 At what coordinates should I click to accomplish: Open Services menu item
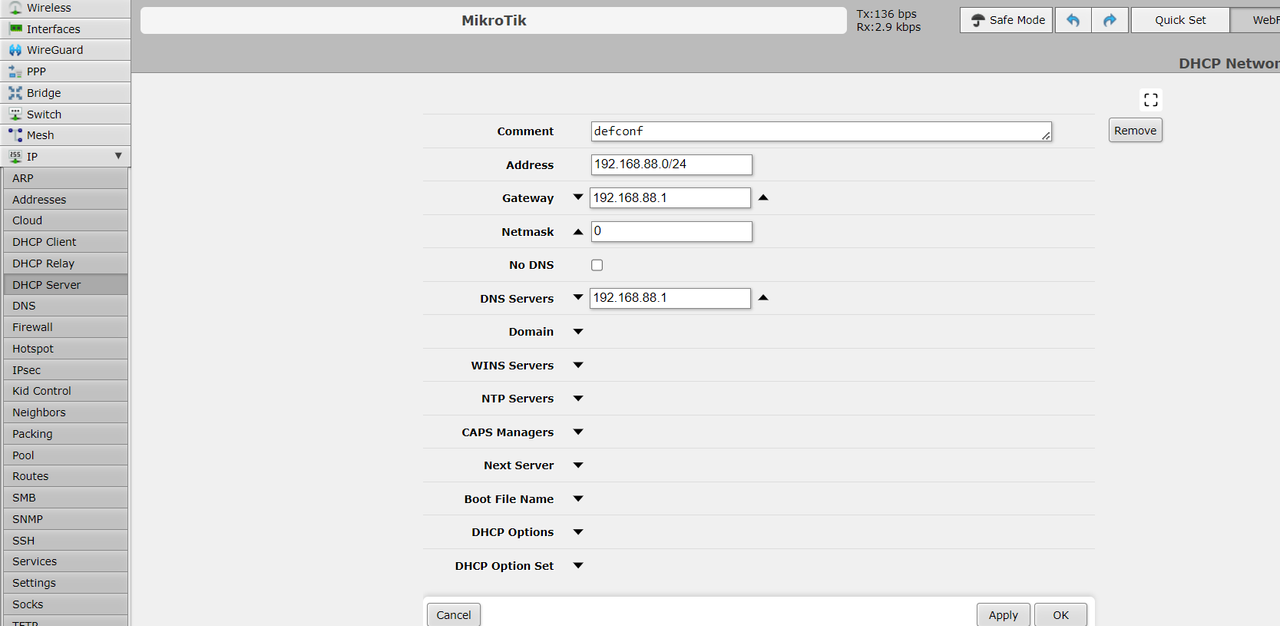click(x=65, y=562)
